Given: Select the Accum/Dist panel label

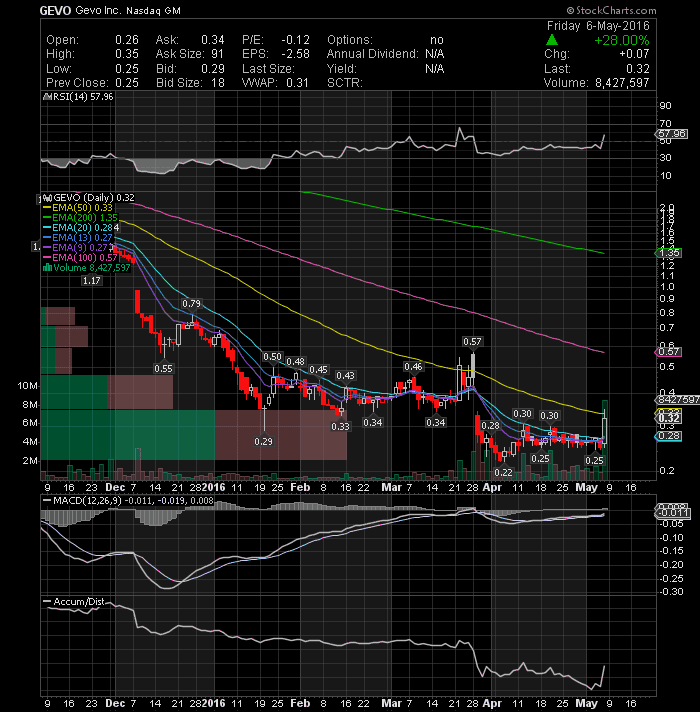Looking at the screenshot, I should click(74, 602).
